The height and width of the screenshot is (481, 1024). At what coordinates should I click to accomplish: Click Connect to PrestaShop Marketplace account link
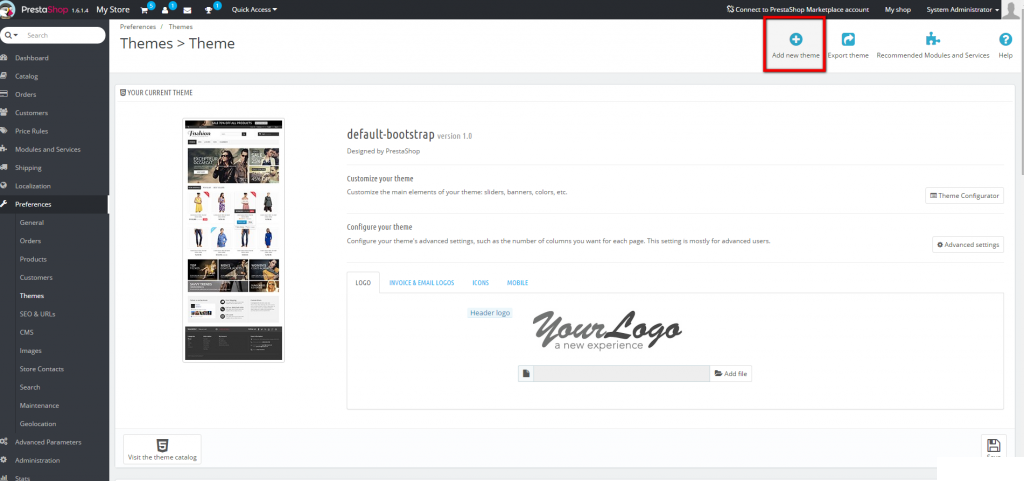pos(797,10)
